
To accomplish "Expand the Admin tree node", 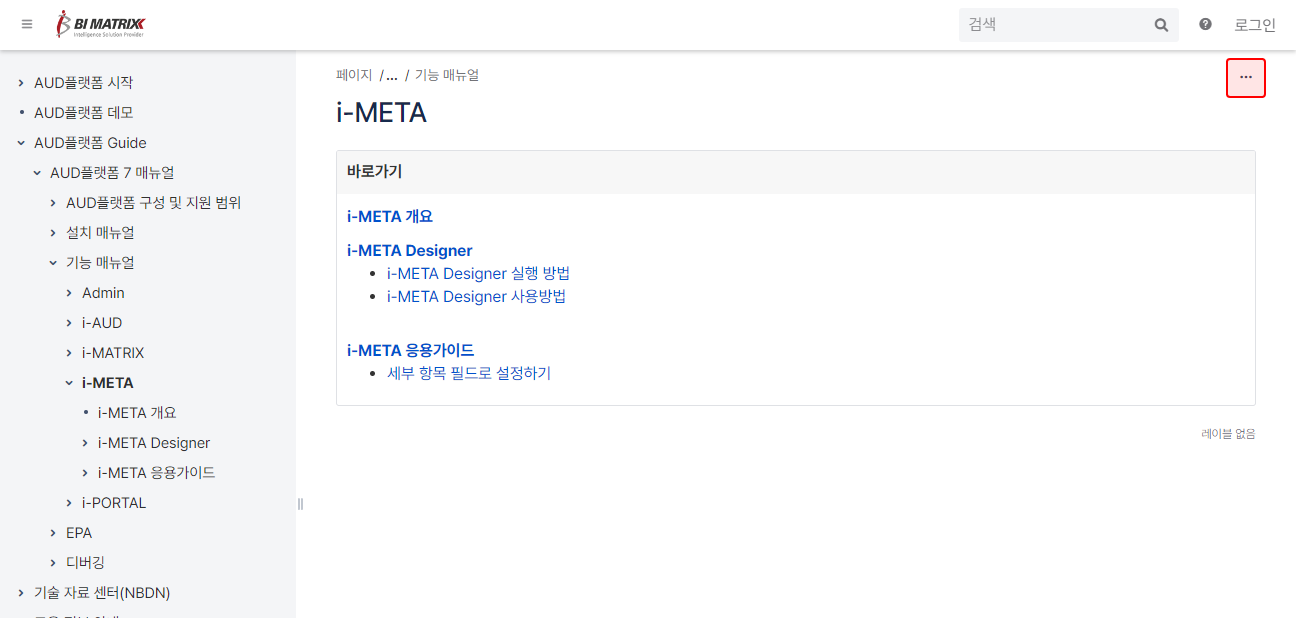I will (69, 293).
